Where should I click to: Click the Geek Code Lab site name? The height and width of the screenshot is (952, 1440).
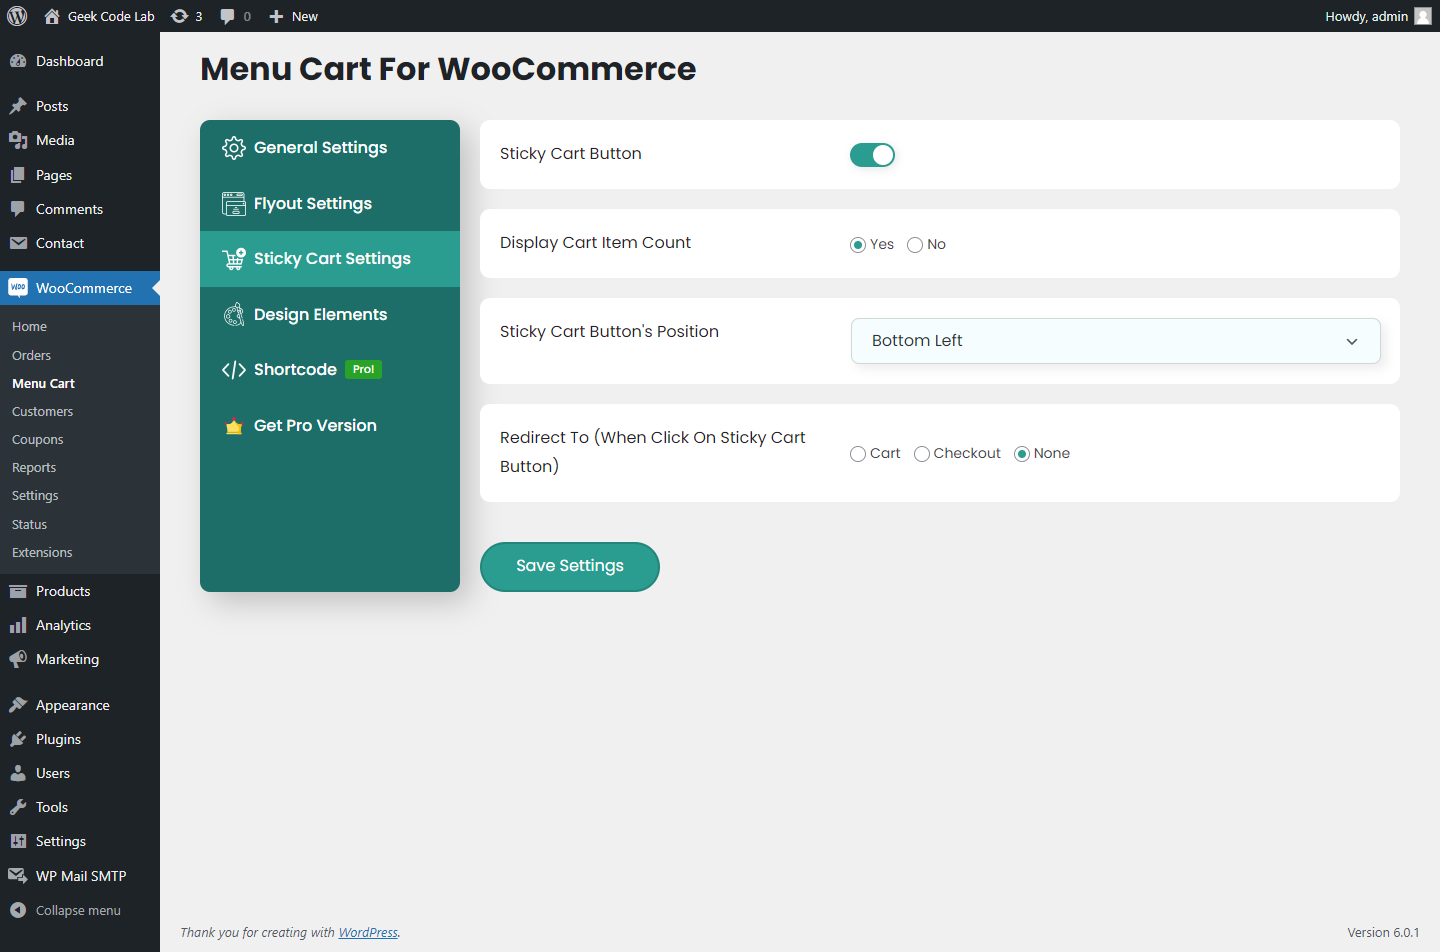coord(111,16)
